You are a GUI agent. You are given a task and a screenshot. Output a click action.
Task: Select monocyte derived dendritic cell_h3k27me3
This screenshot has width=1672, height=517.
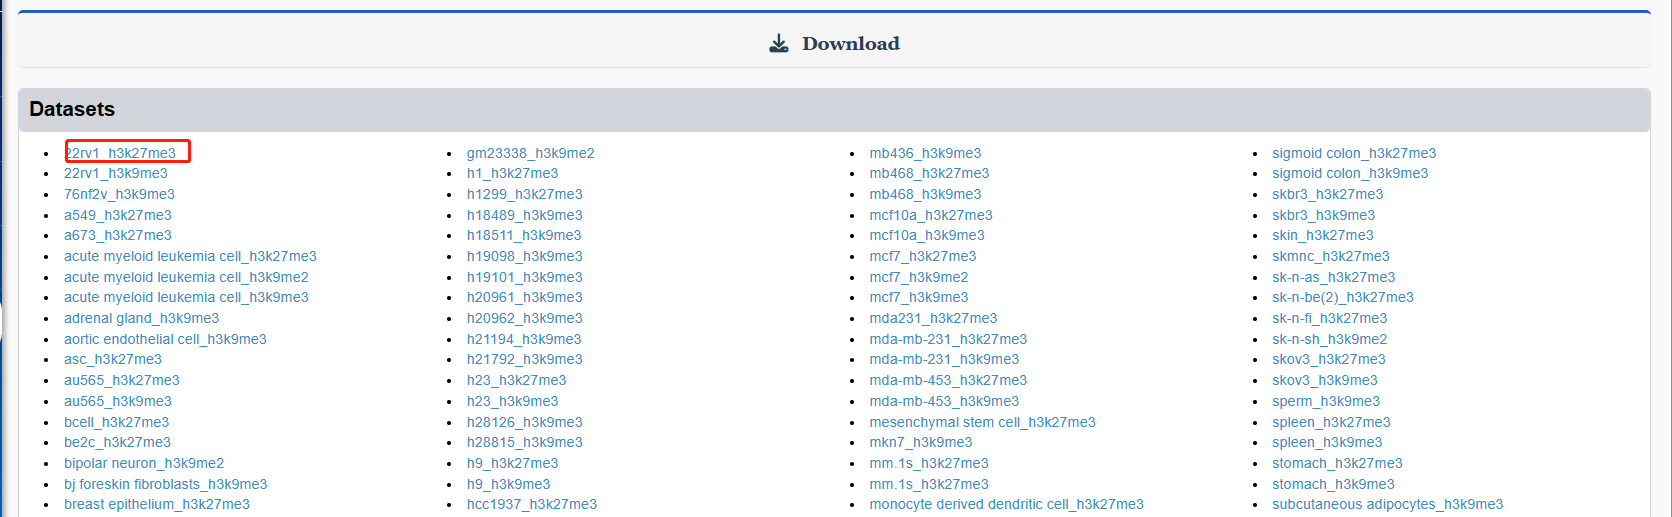pyautogui.click(x=1006, y=504)
